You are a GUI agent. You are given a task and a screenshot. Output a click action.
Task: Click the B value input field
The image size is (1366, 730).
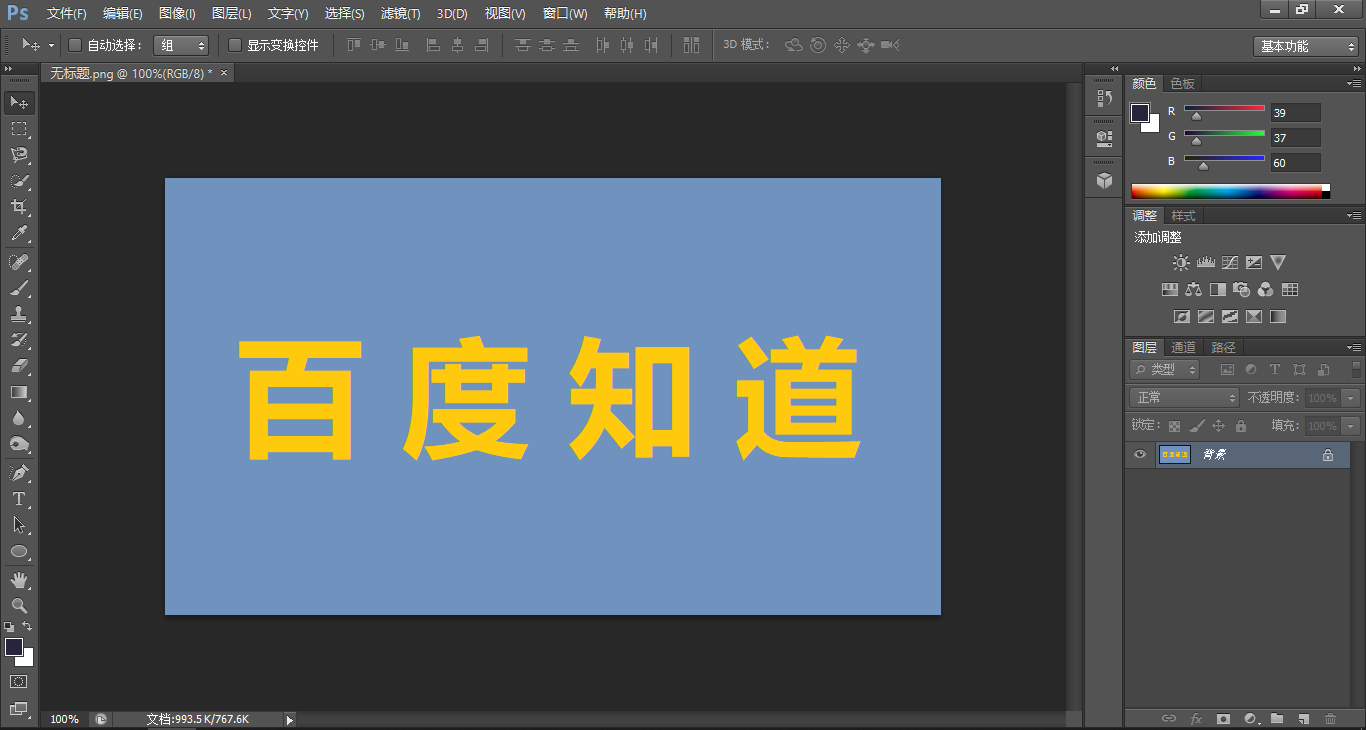(x=1296, y=163)
